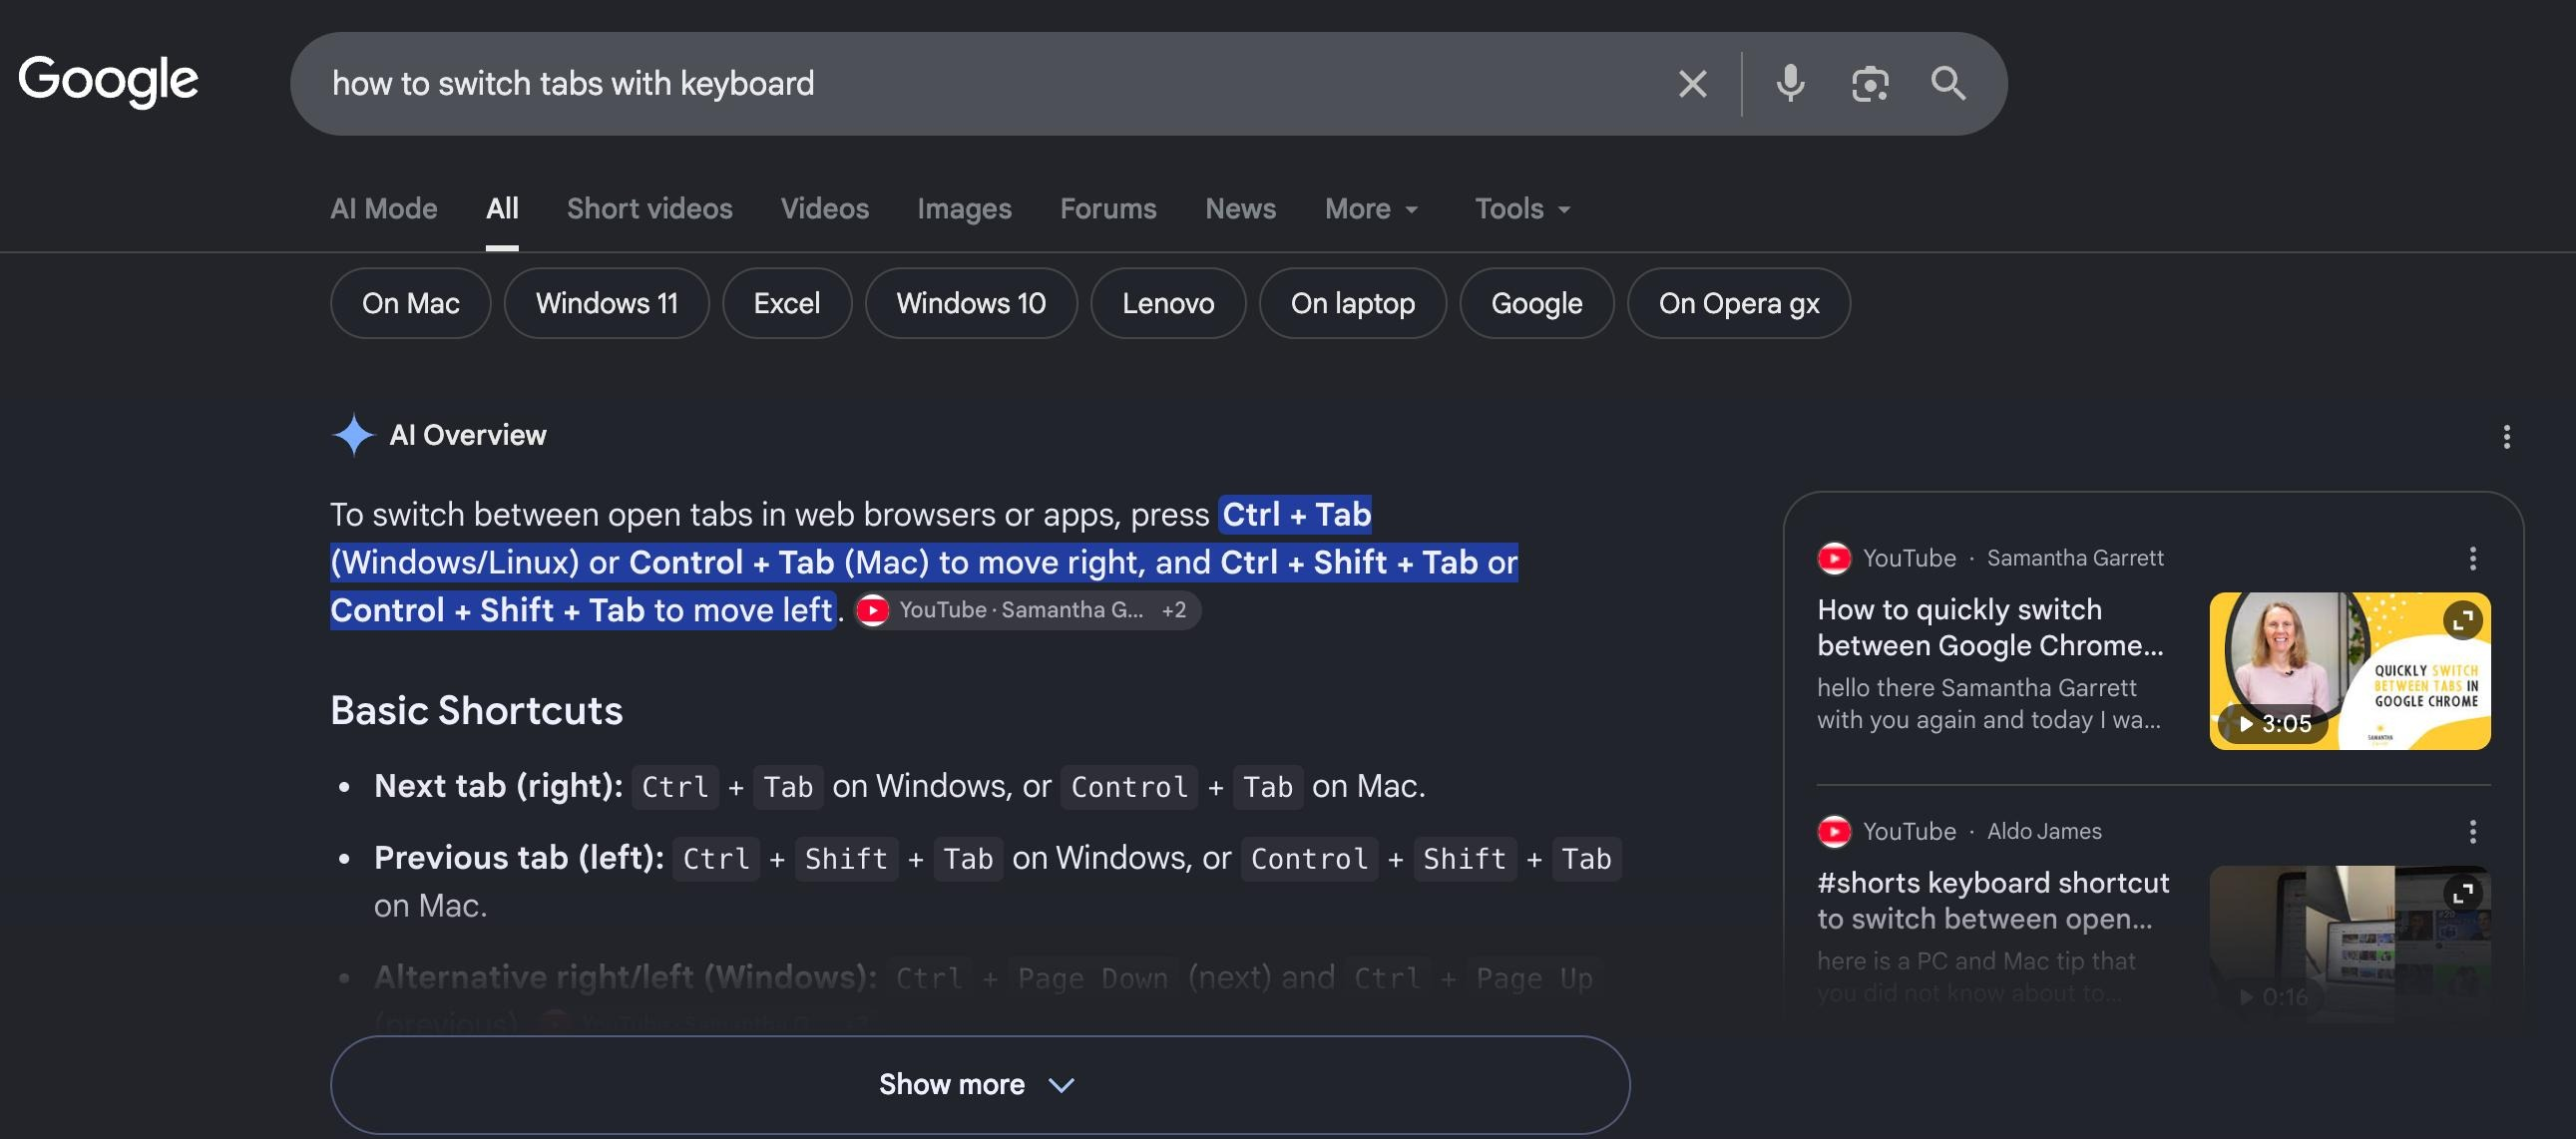Switch to AI Mode tab
2576x1139 pixels.
coord(384,208)
